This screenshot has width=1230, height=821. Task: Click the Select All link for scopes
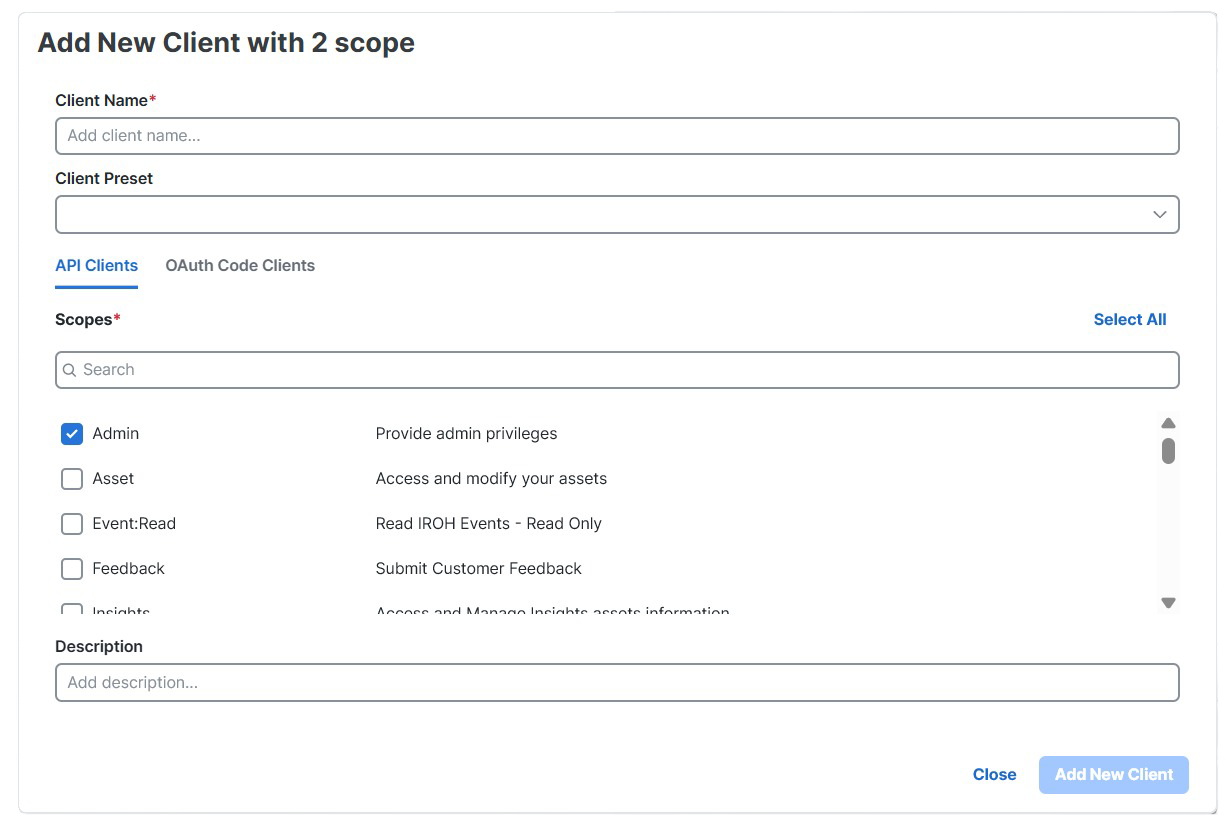(1130, 319)
